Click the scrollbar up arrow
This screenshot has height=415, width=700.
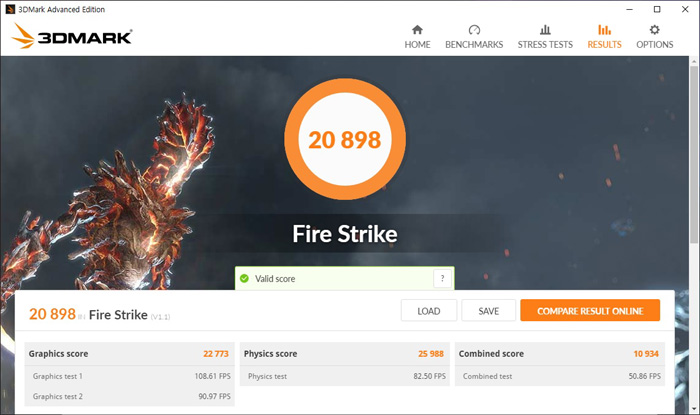click(694, 61)
